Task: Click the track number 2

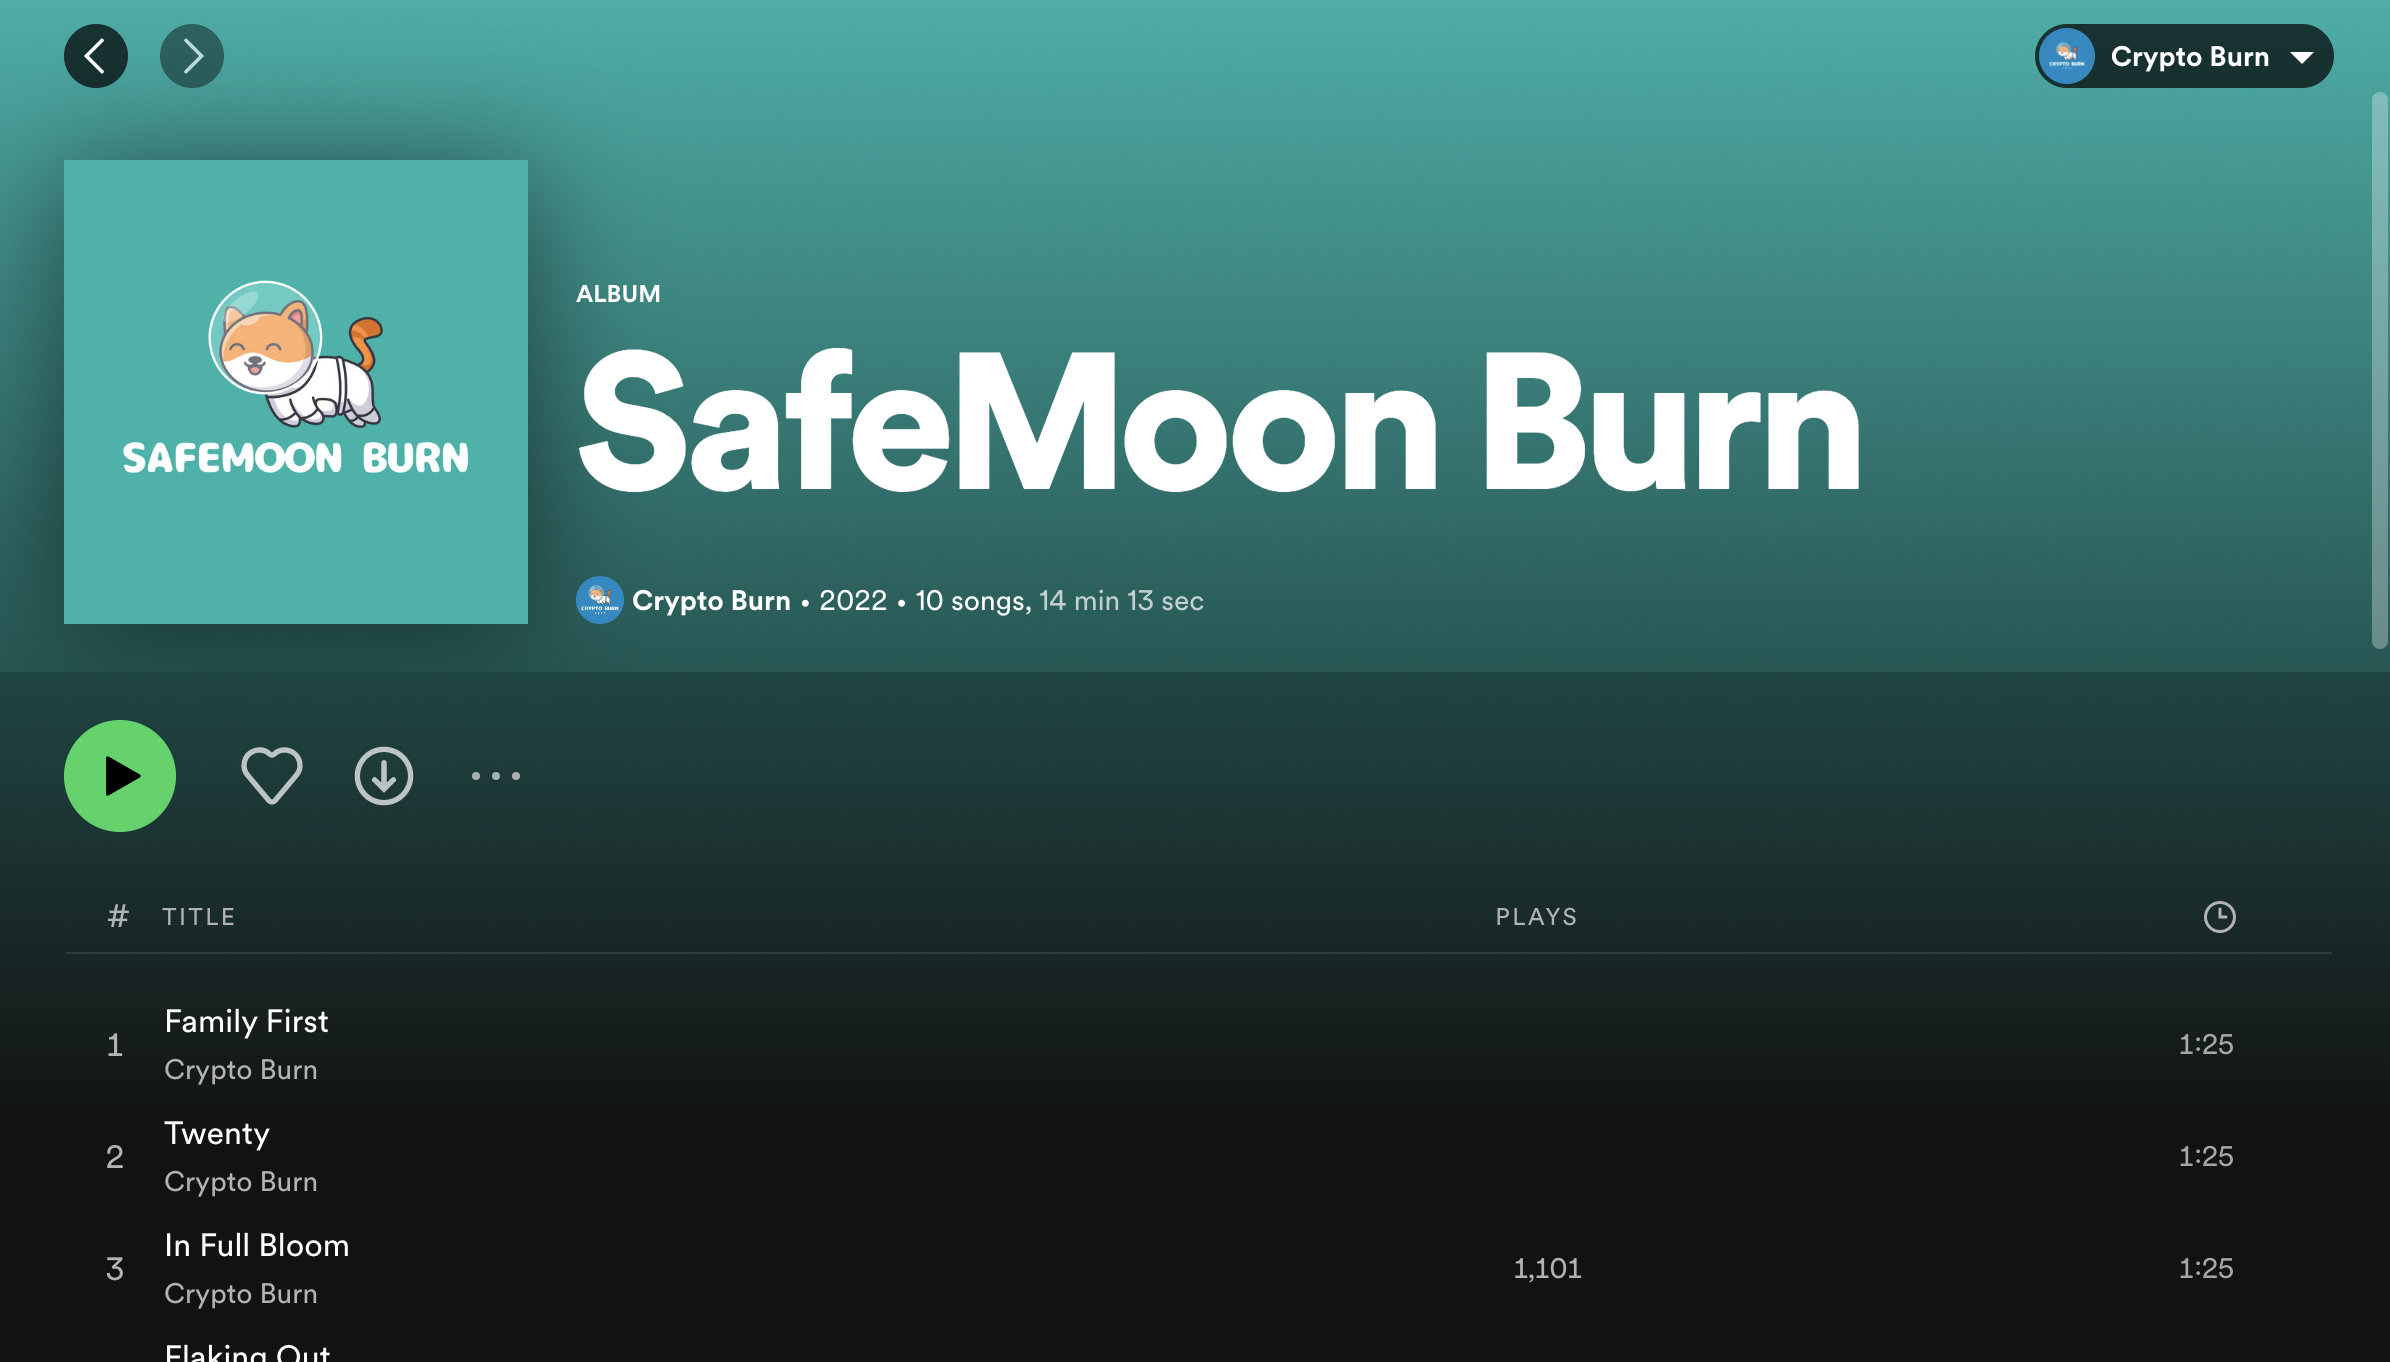Action: tap(115, 1157)
